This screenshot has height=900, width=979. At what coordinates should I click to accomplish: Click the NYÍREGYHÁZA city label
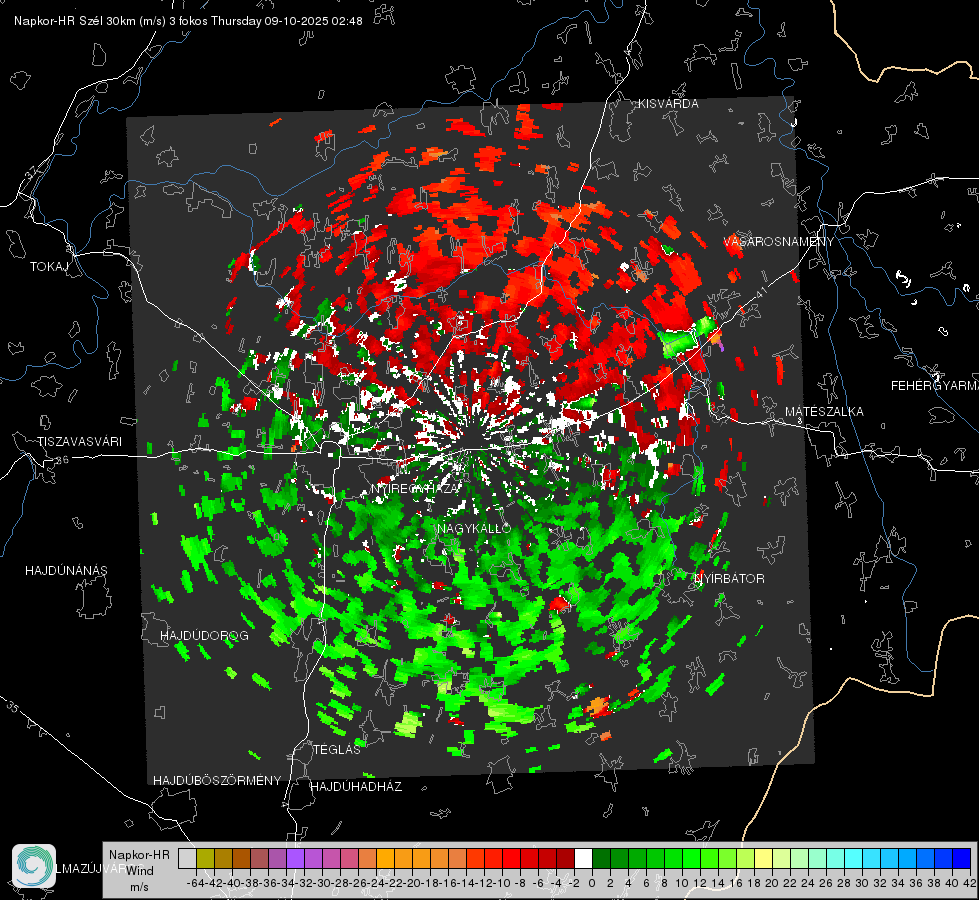[x=416, y=489]
